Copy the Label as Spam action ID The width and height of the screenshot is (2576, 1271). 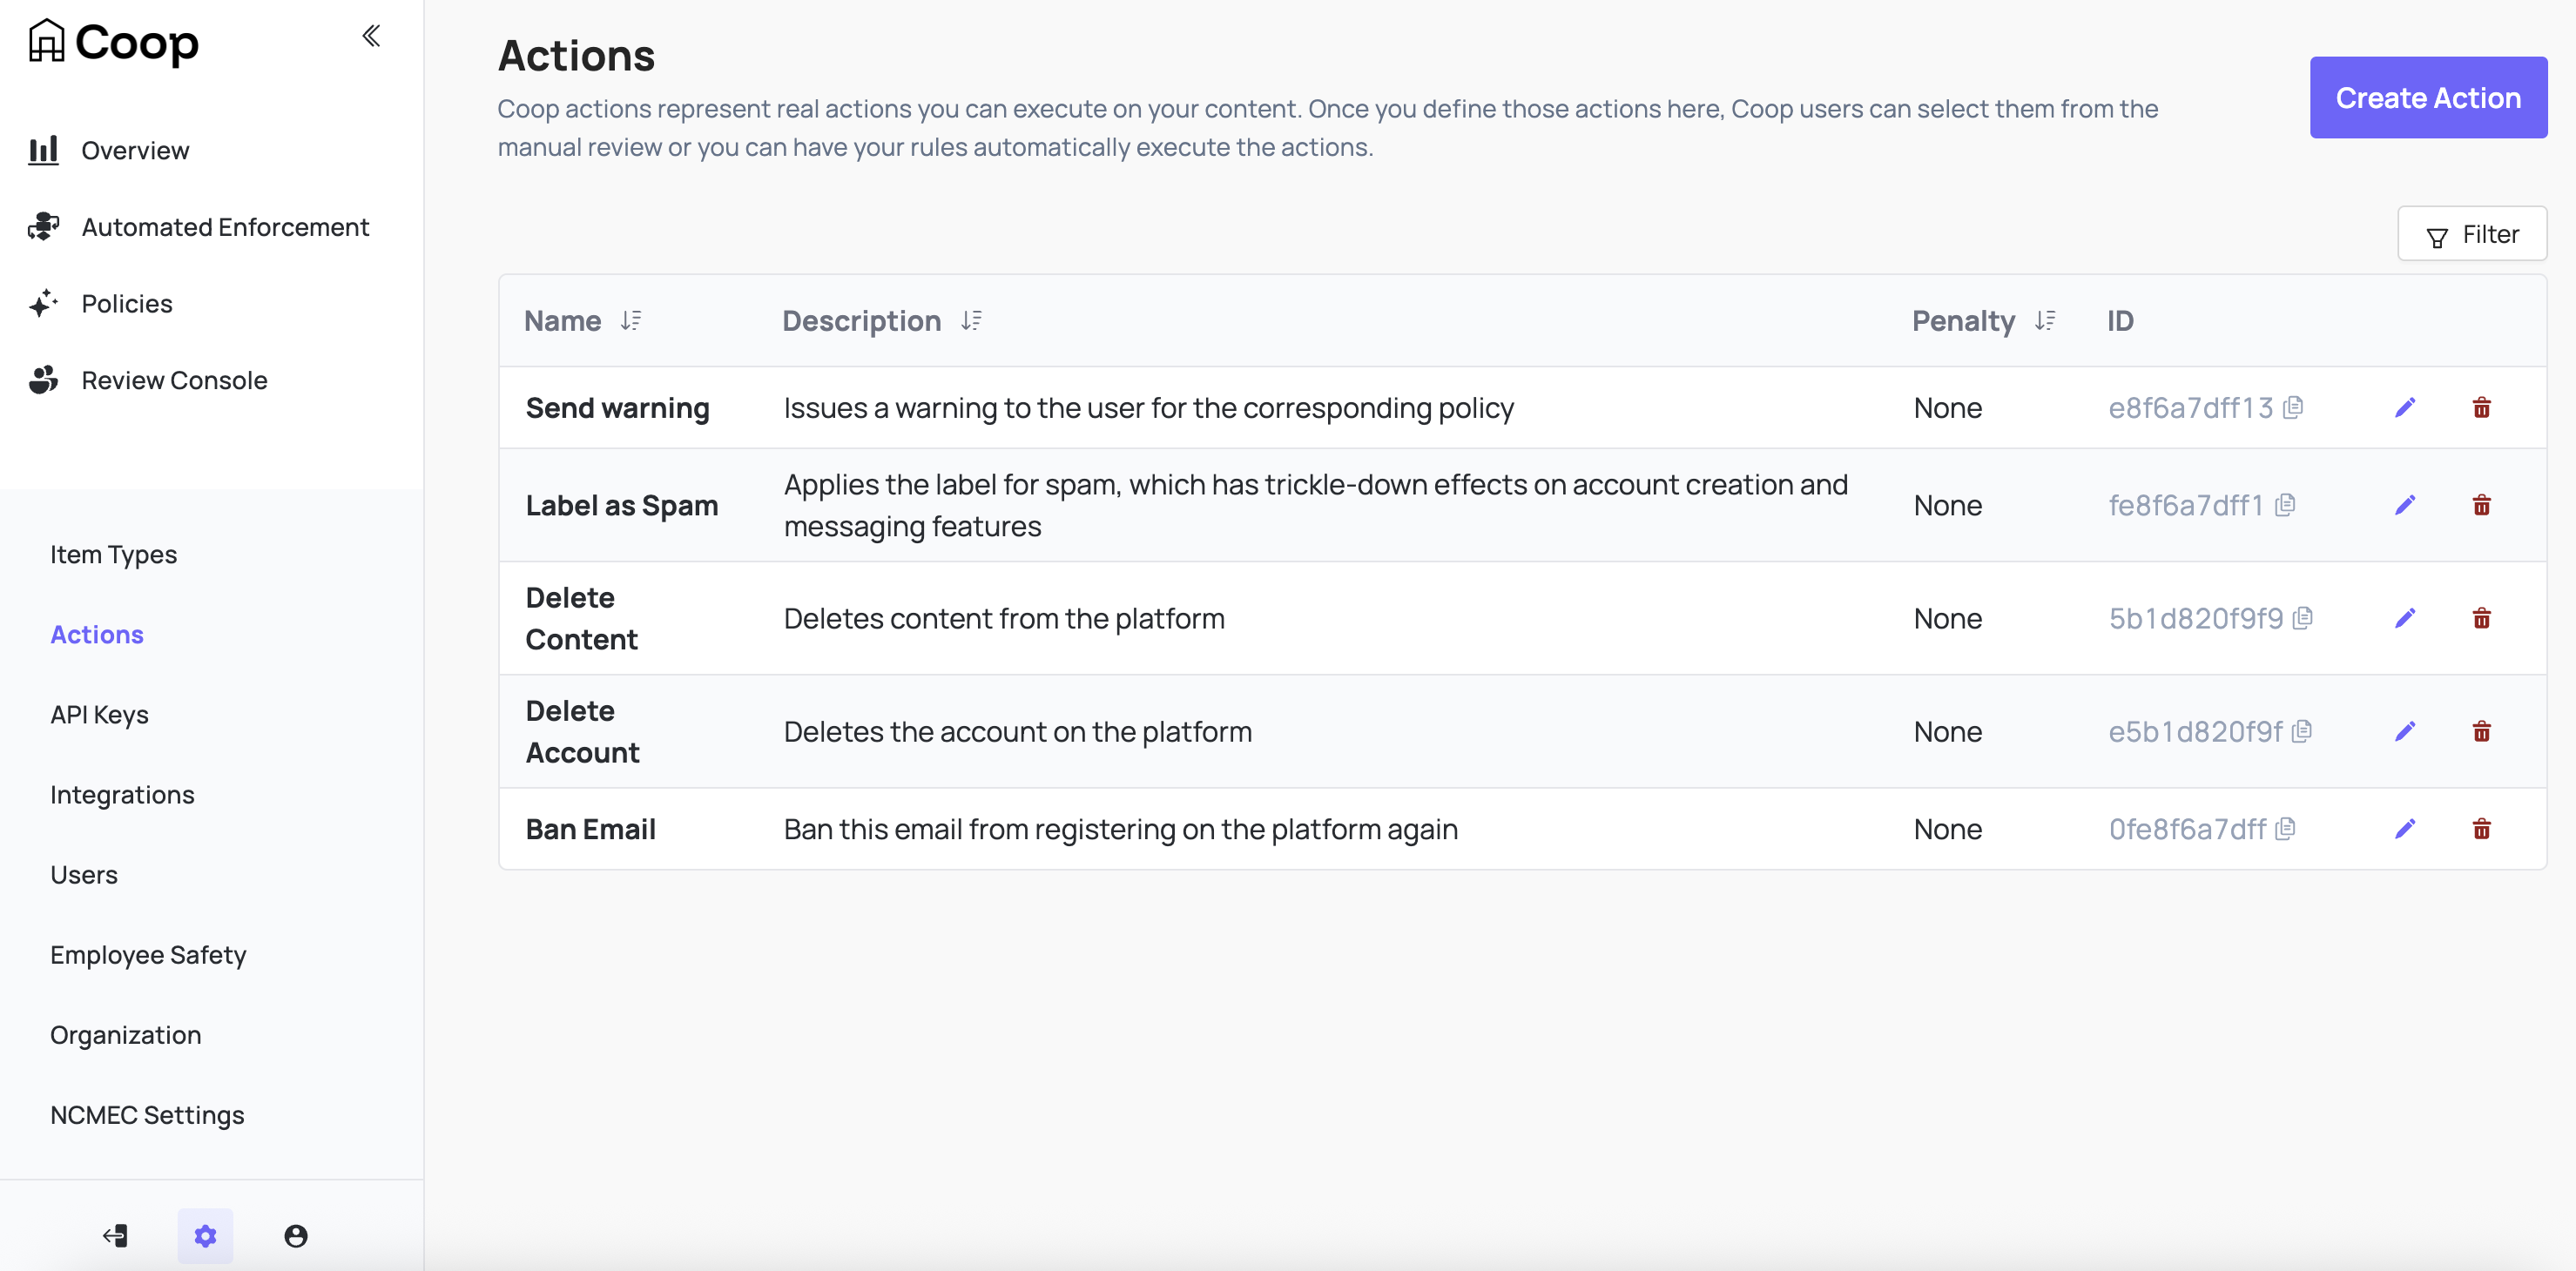click(x=2287, y=505)
